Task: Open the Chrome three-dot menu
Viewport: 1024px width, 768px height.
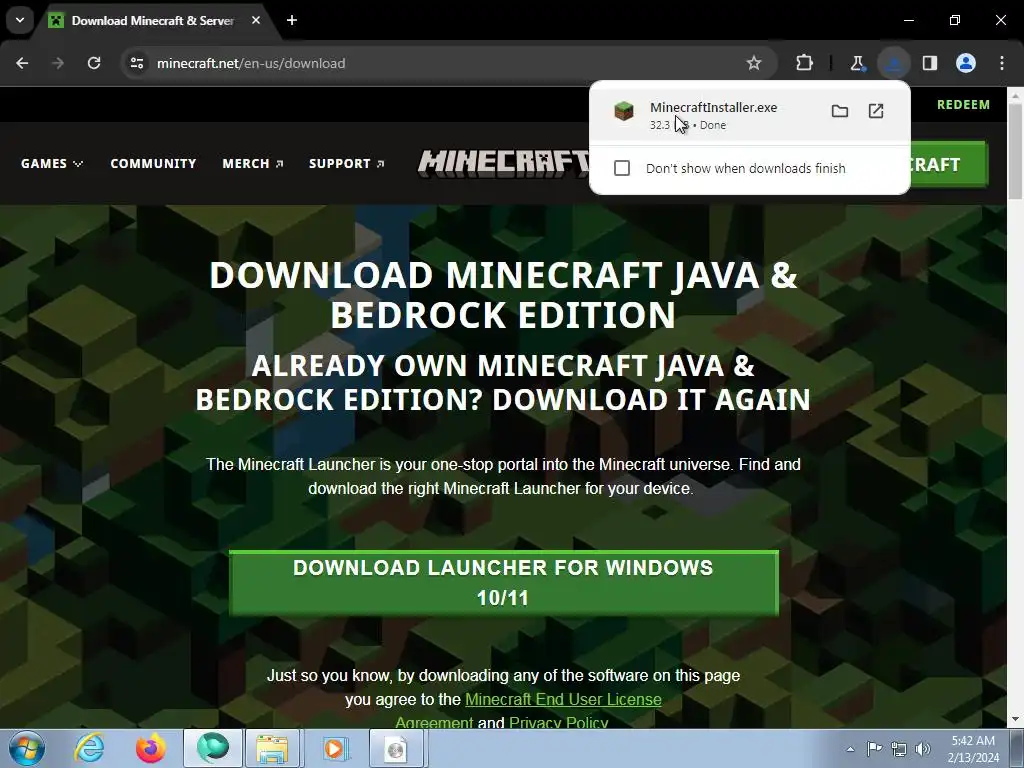Action: point(1002,63)
